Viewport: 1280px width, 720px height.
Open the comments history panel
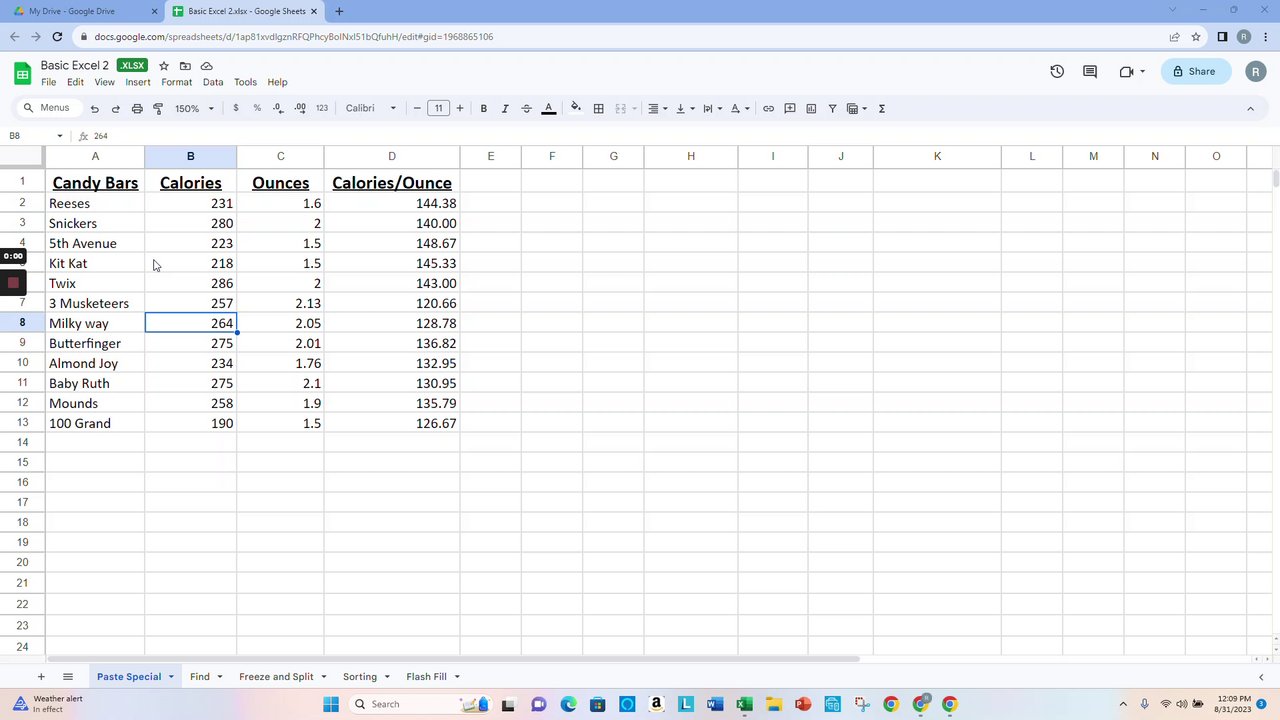pos(1090,71)
